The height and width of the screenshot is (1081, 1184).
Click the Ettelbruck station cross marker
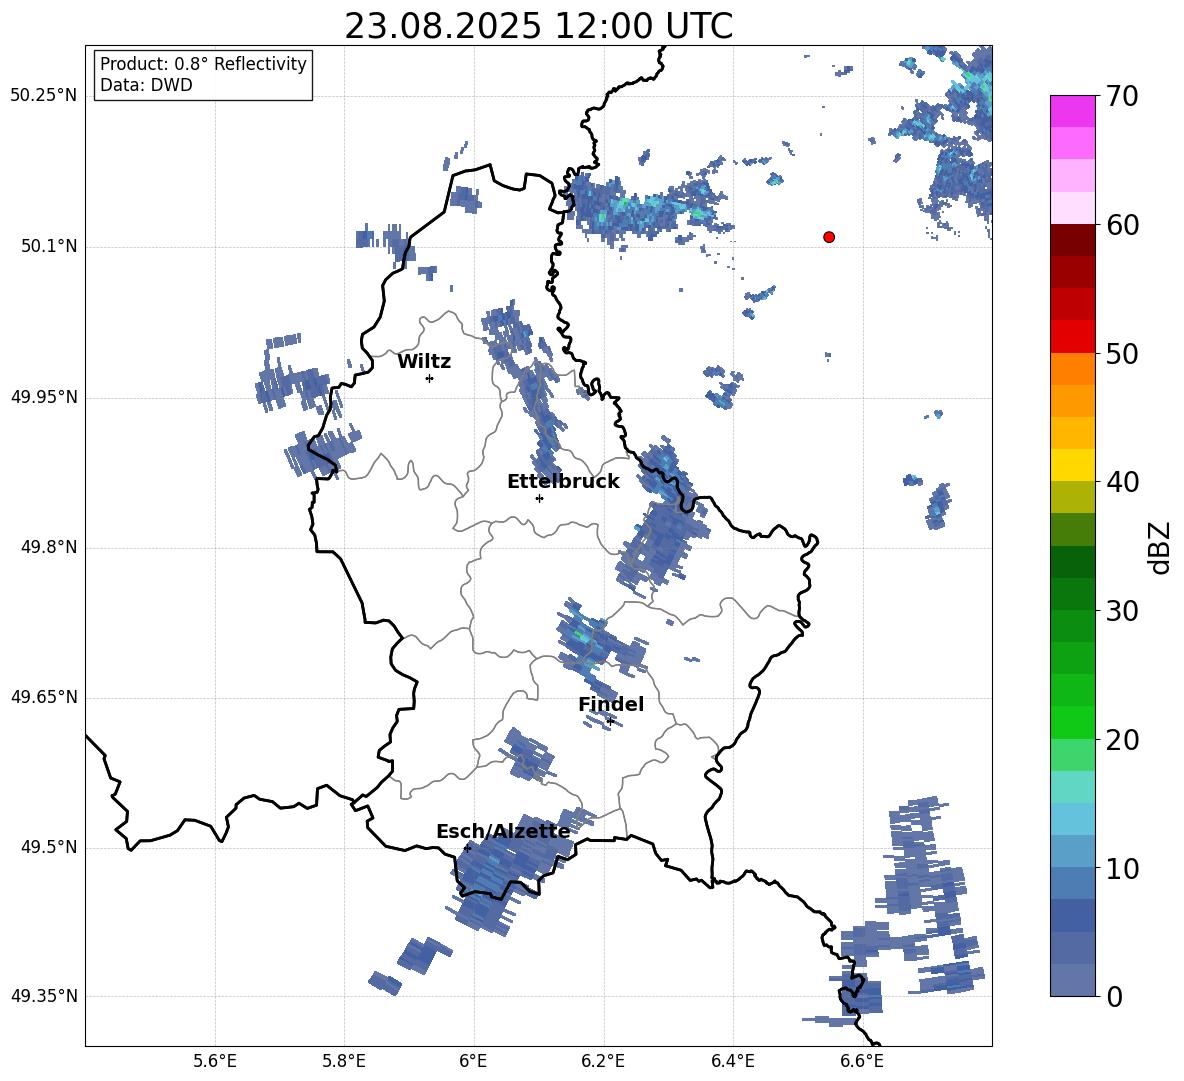539,498
